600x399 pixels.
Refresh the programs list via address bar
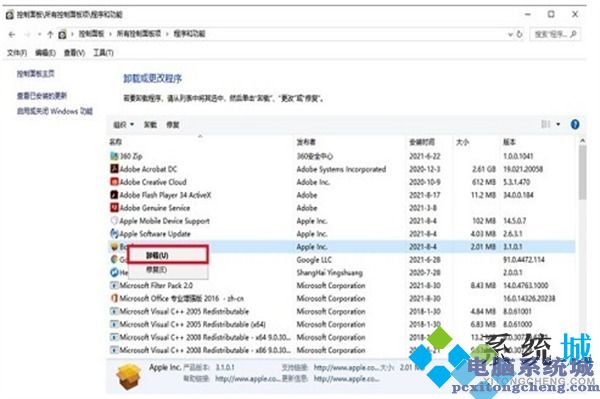(519, 34)
